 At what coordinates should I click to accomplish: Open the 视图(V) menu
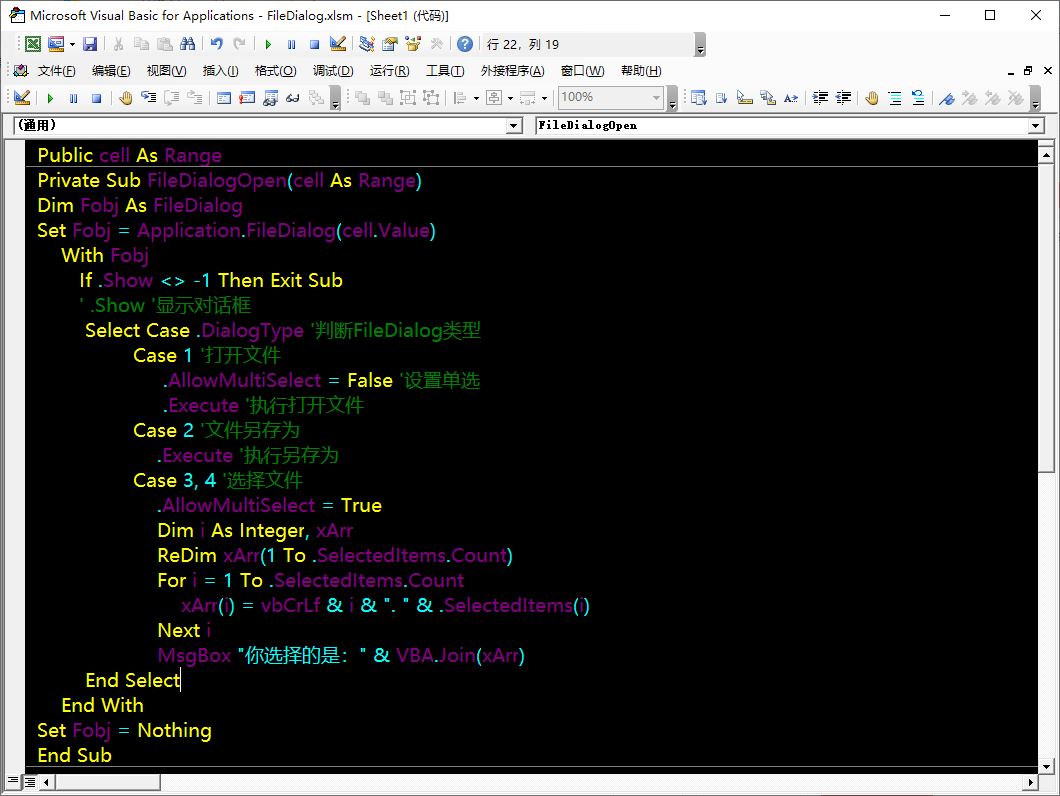coord(166,71)
